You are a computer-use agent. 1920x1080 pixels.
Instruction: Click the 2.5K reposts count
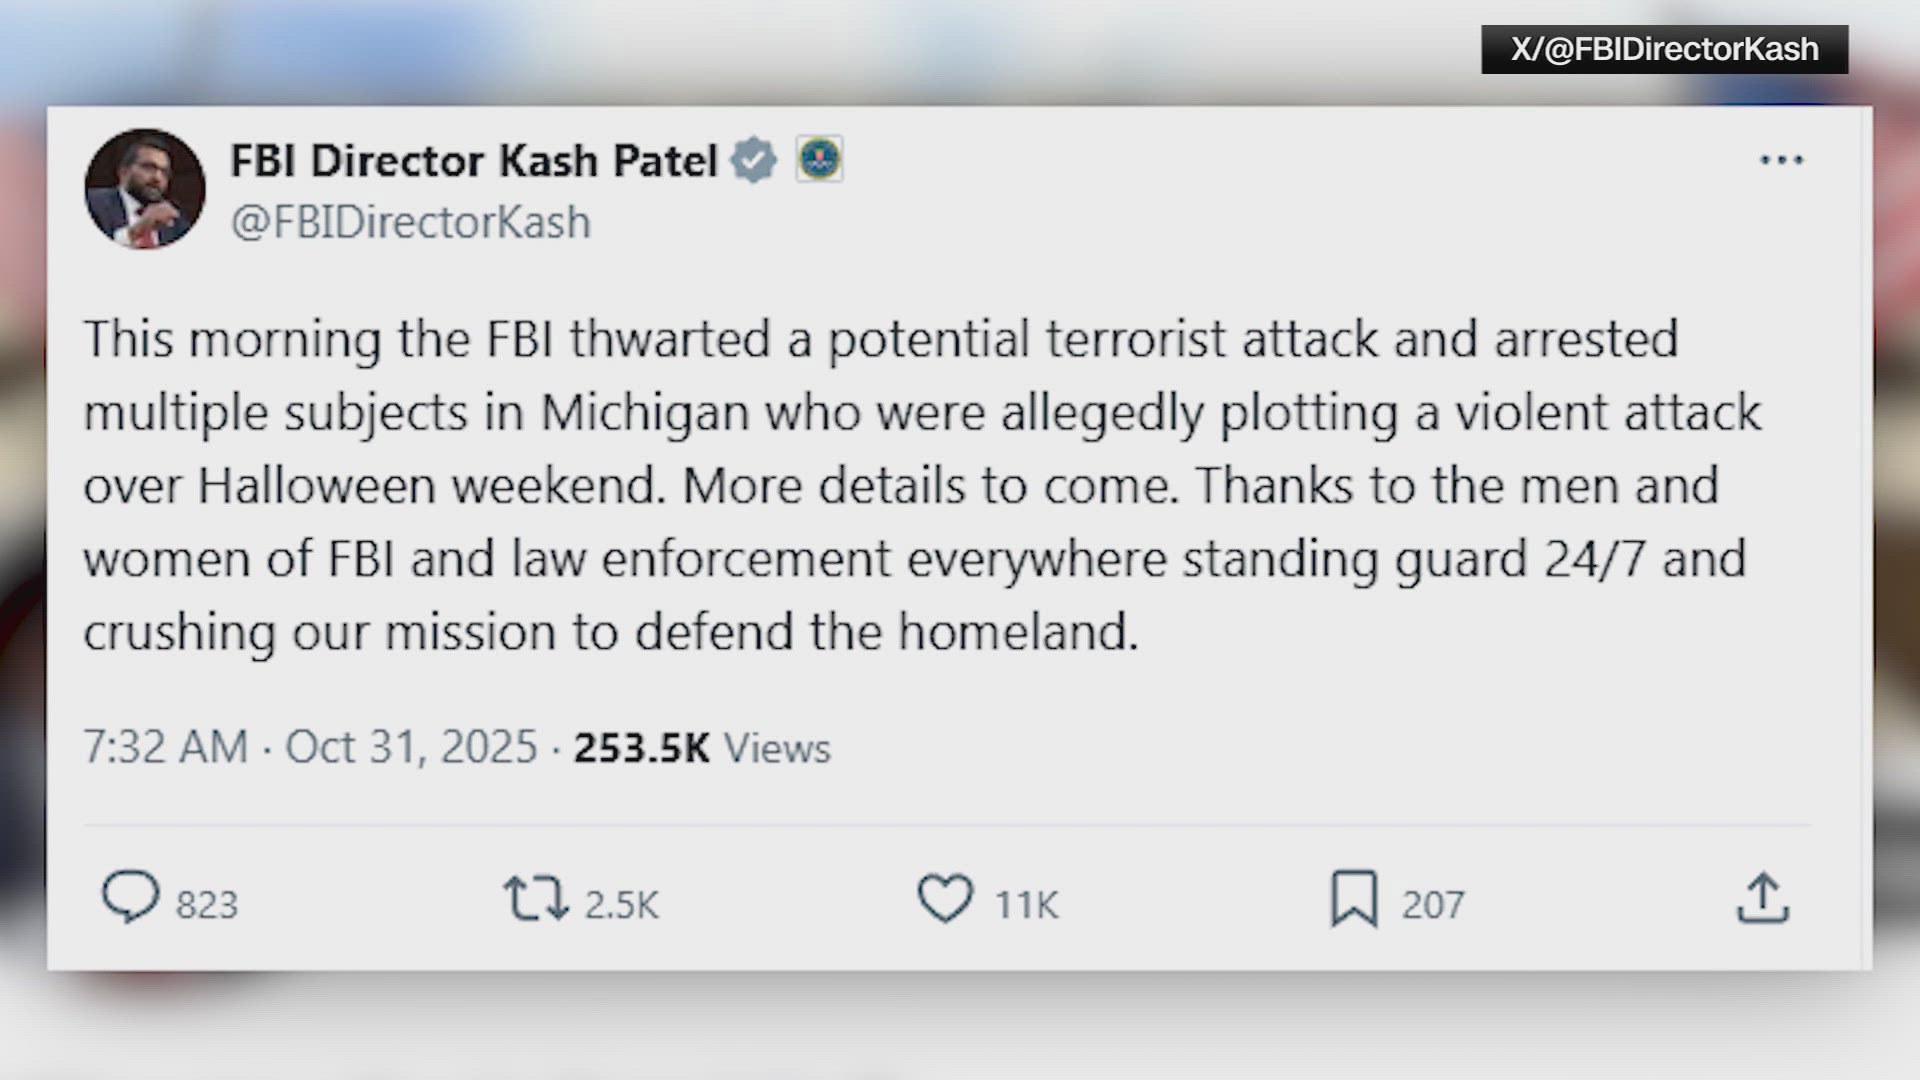[x=621, y=905]
